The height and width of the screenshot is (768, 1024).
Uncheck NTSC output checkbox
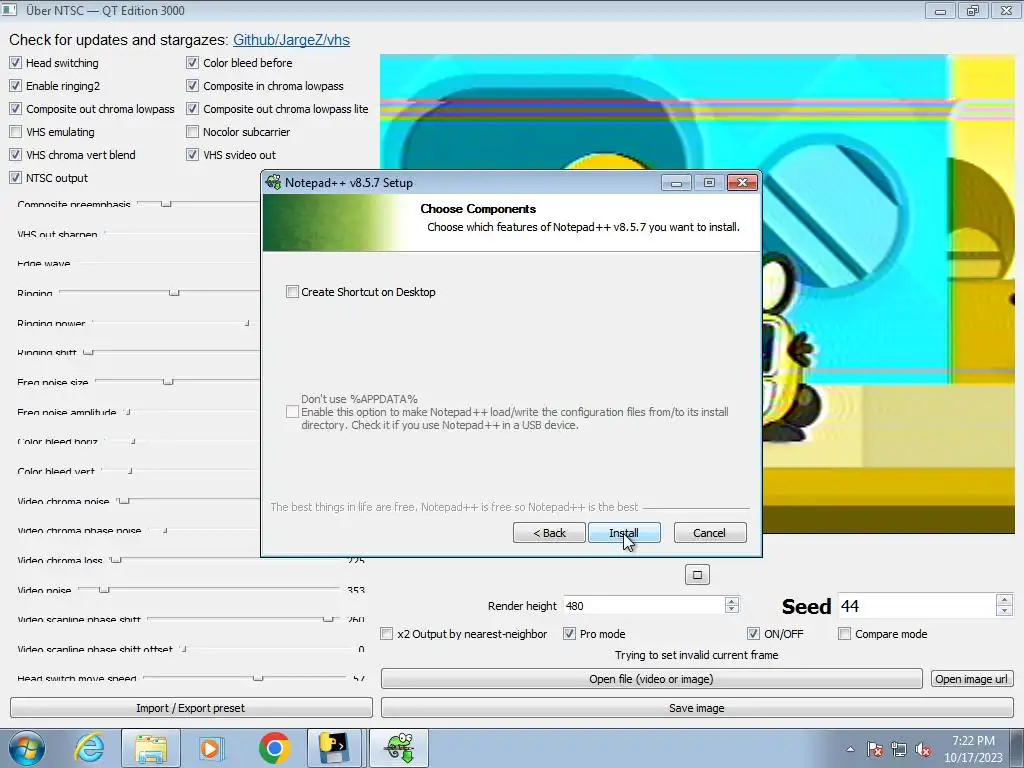click(x=16, y=178)
